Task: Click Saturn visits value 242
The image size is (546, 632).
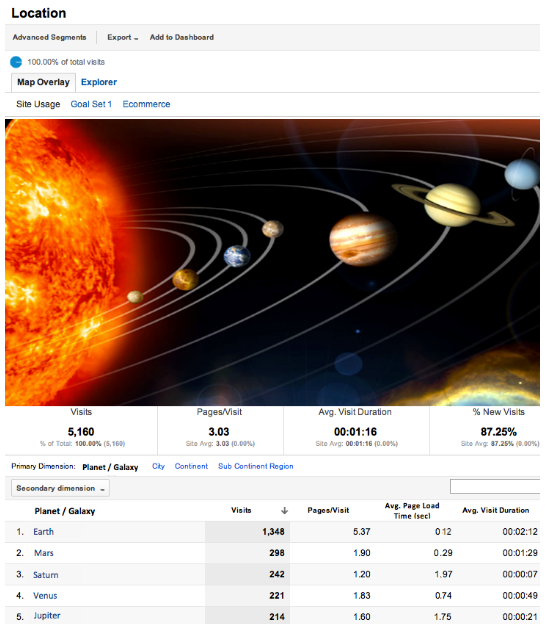Action: click(x=277, y=574)
